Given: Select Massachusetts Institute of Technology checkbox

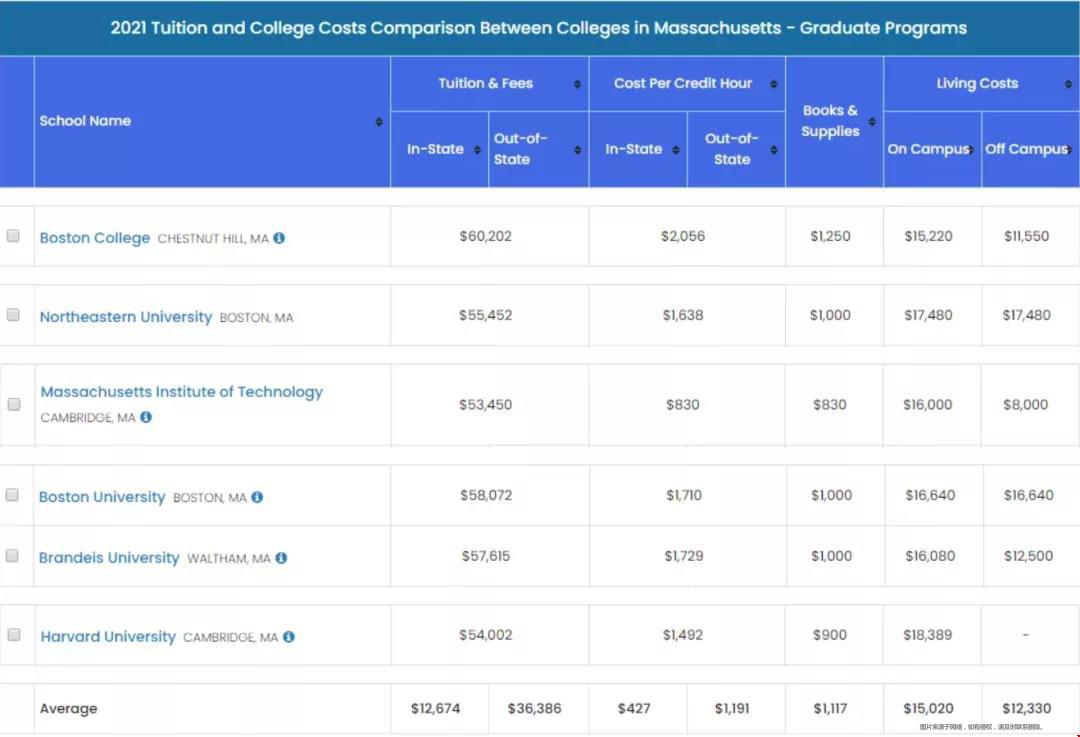Looking at the screenshot, I should click(14, 404).
